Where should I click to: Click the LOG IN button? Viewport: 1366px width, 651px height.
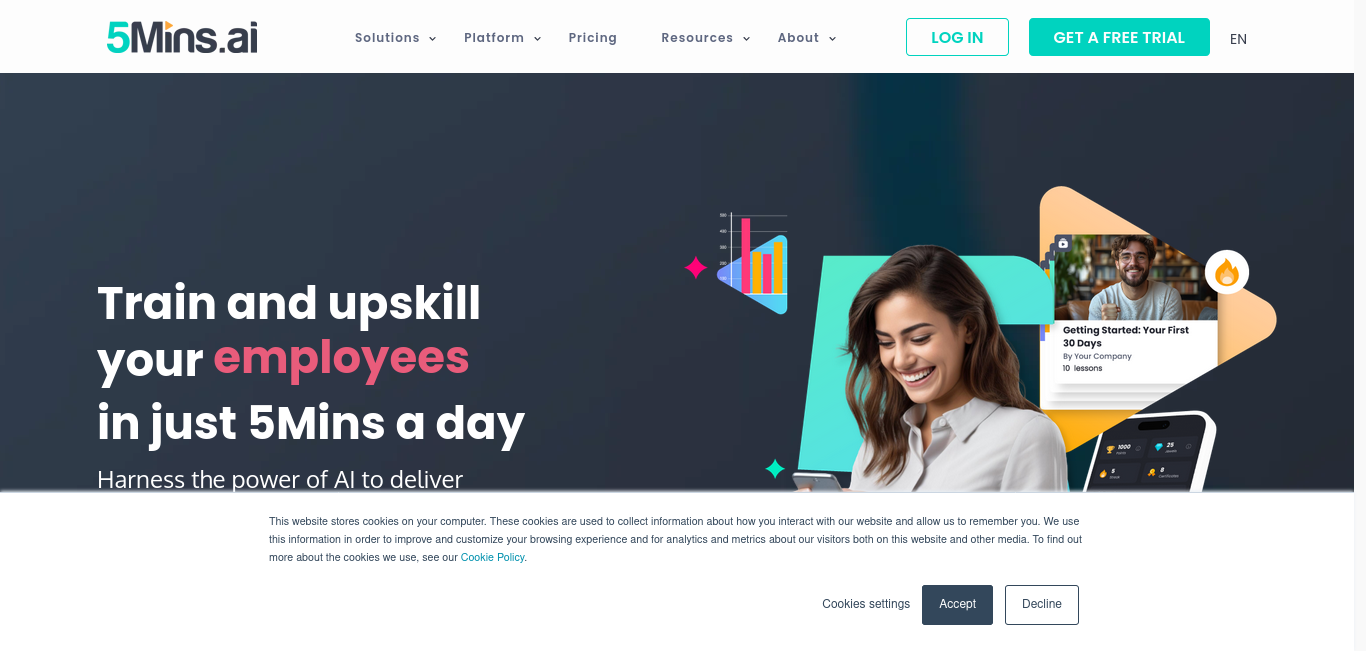click(x=957, y=37)
